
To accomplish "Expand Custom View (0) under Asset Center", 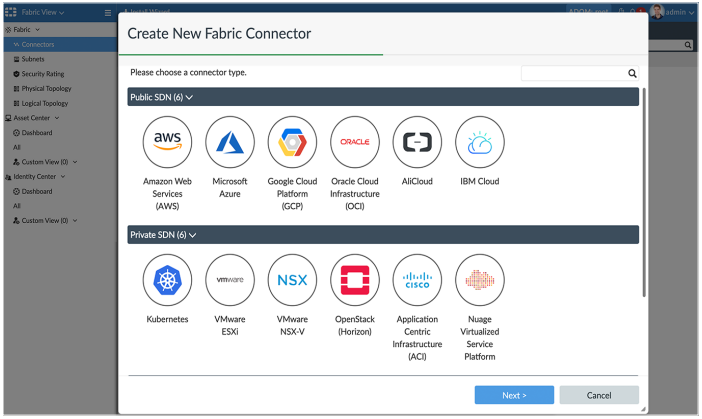I will (75, 162).
